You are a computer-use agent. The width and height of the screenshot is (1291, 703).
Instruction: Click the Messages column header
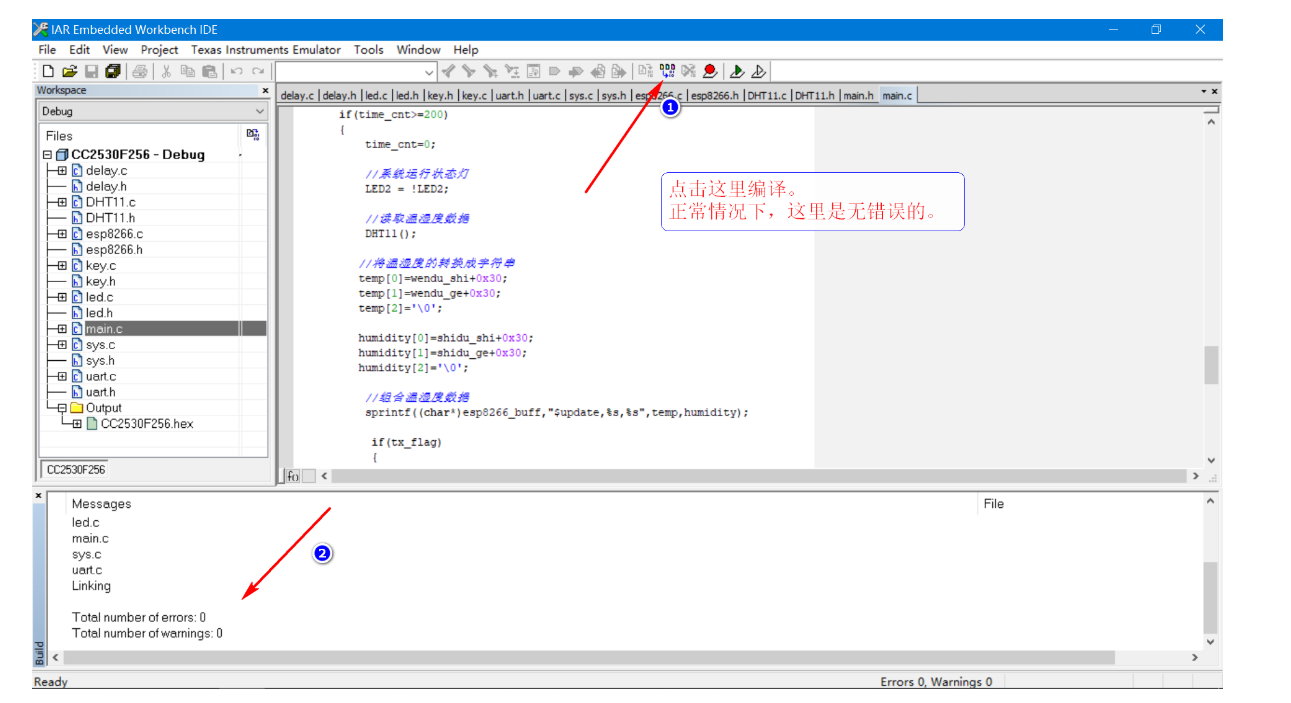tap(101, 504)
